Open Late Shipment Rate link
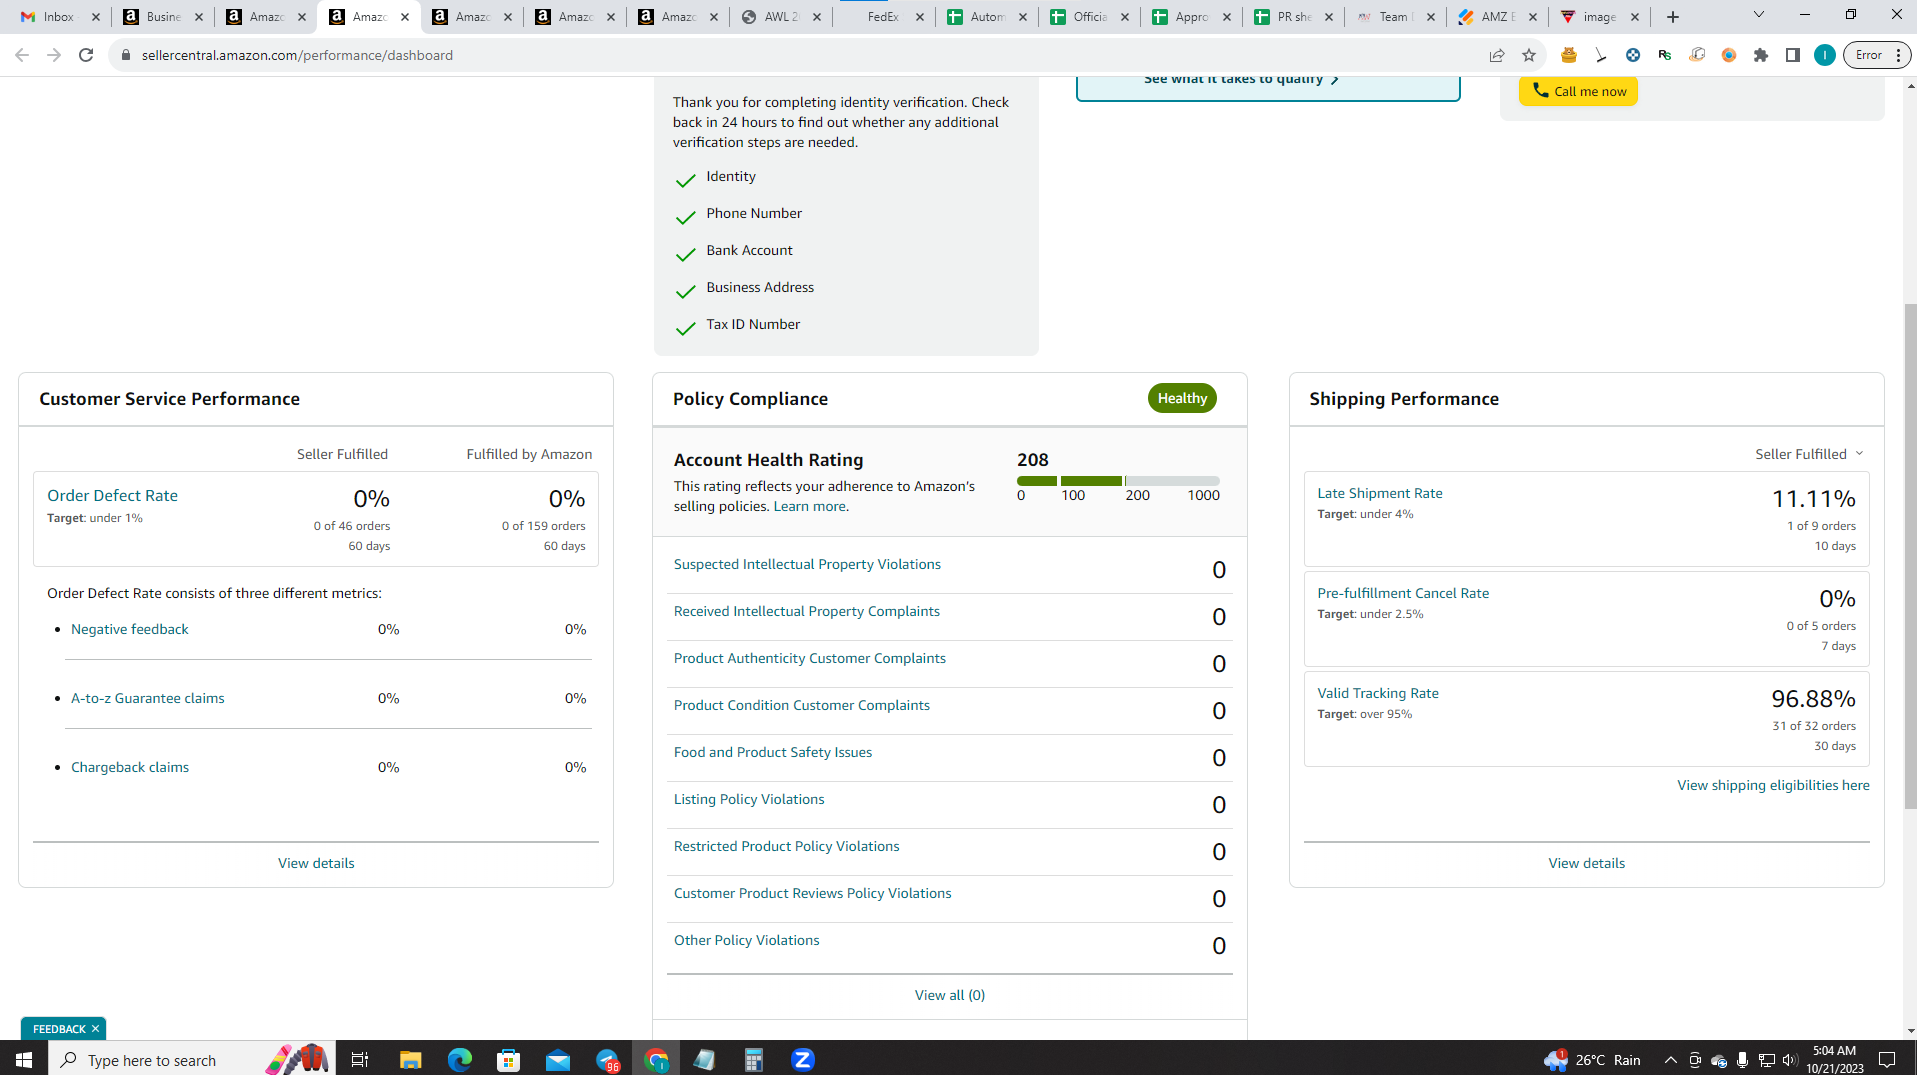 tap(1379, 494)
